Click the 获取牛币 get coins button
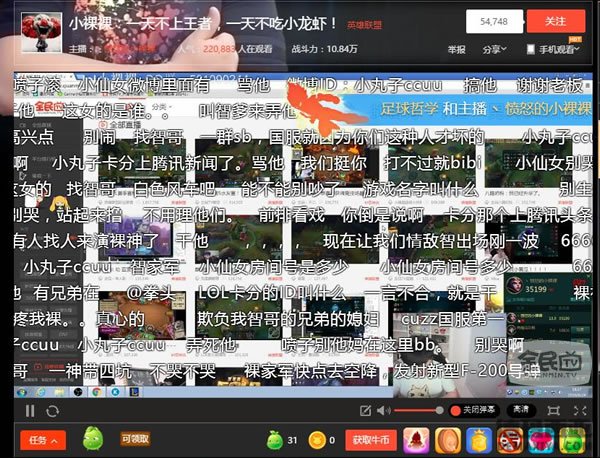600x458 pixels. click(x=371, y=440)
